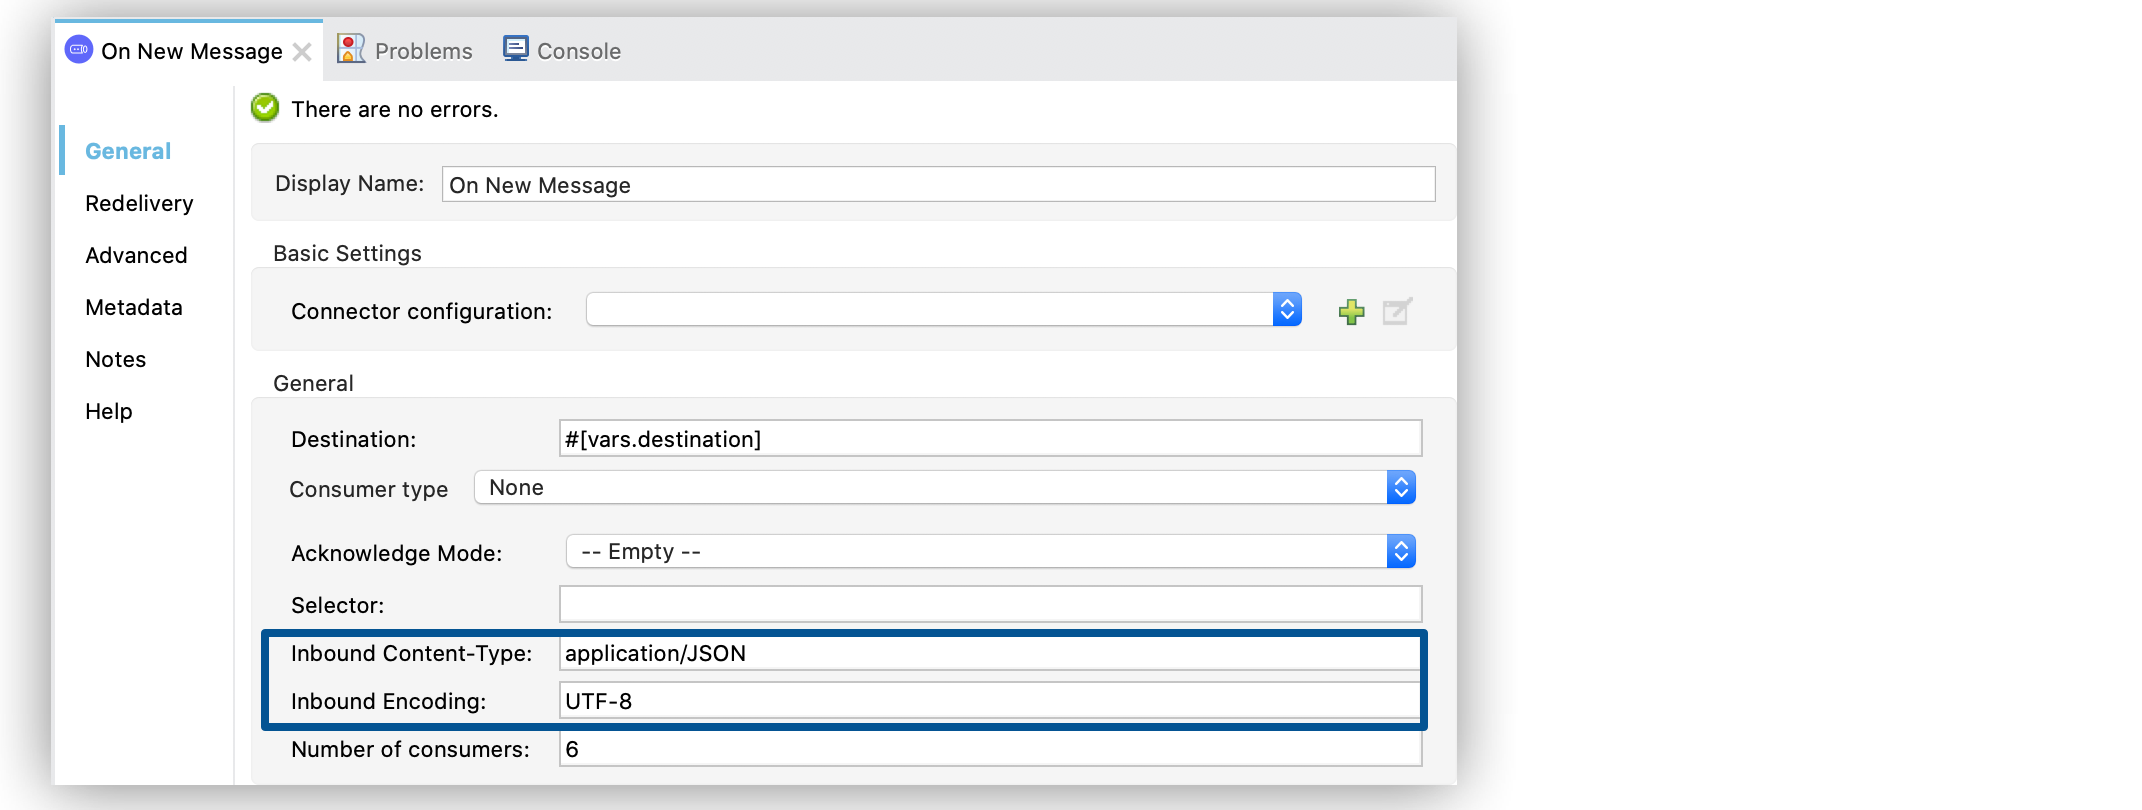
Task: Close the On New Message tab
Action: pyautogui.click(x=302, y=52)
